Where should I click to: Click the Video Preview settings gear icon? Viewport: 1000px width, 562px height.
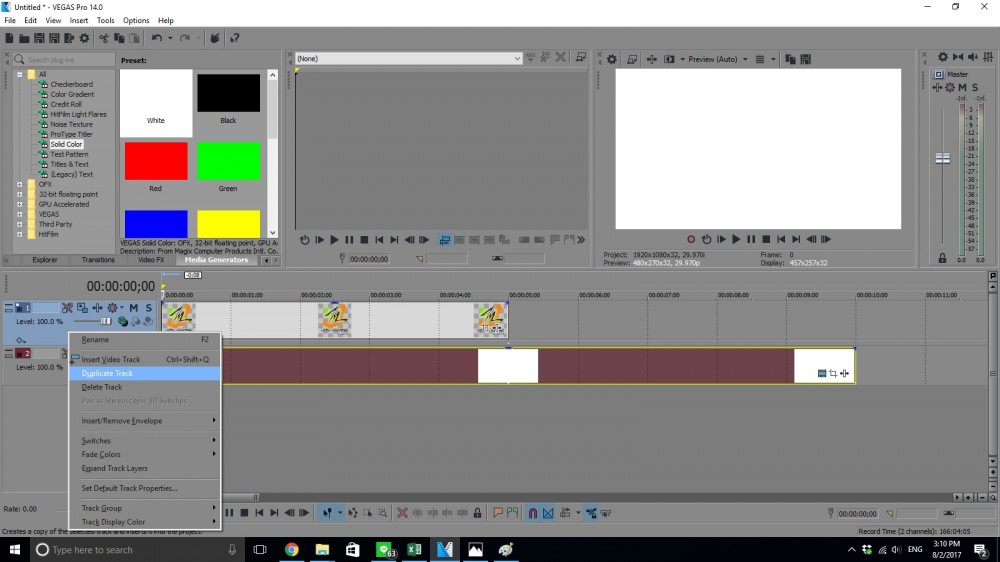[612, 59]
